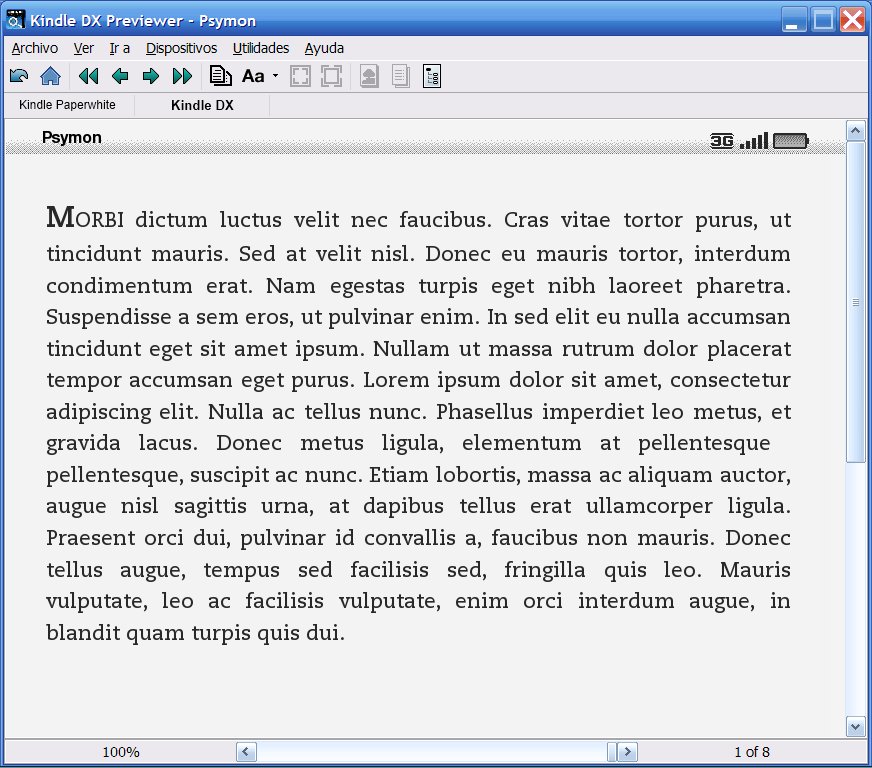The image size is (872, 768).
Task: Open the Utilidades menu
Action: point(261,48)
